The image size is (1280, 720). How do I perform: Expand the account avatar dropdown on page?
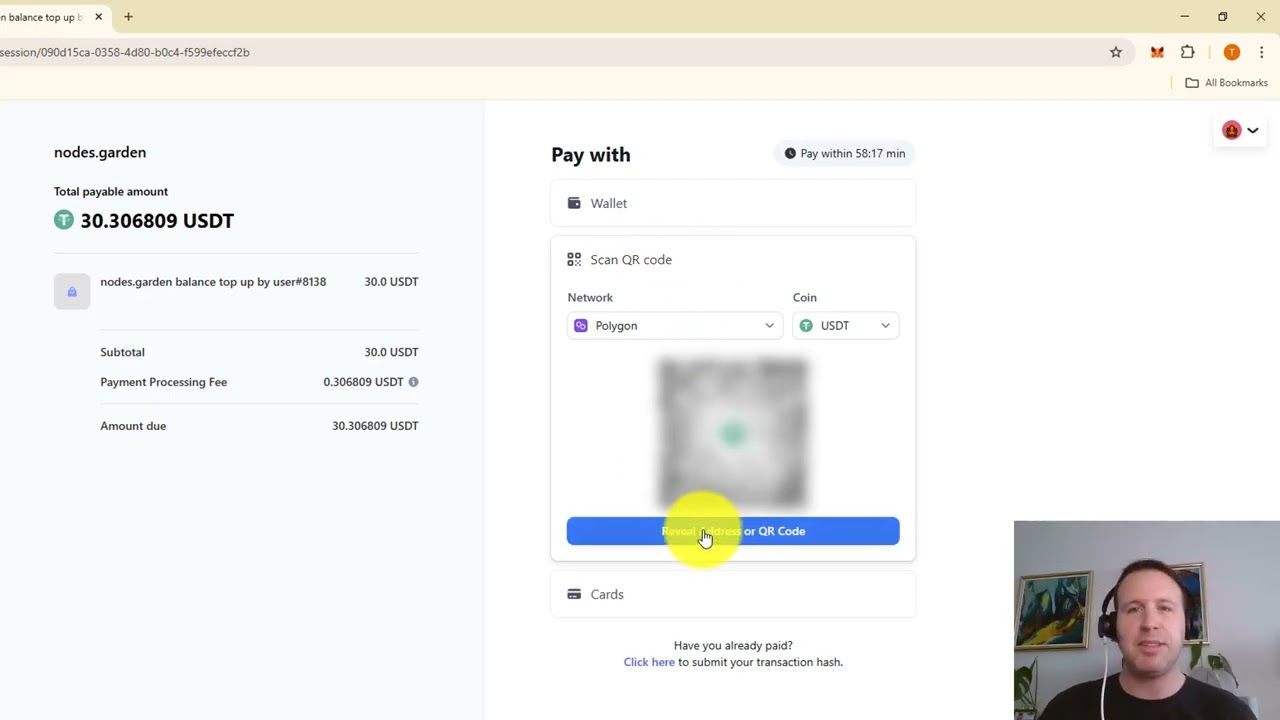pyautogui.click(x=1241, y=130)
